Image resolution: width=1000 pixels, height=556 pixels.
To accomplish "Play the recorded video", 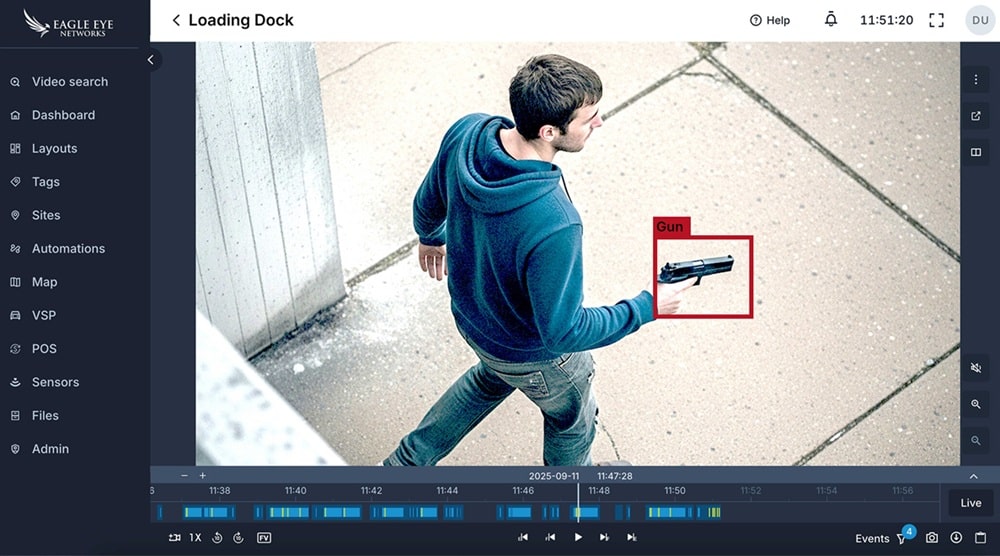I will (x=578, y=538).
